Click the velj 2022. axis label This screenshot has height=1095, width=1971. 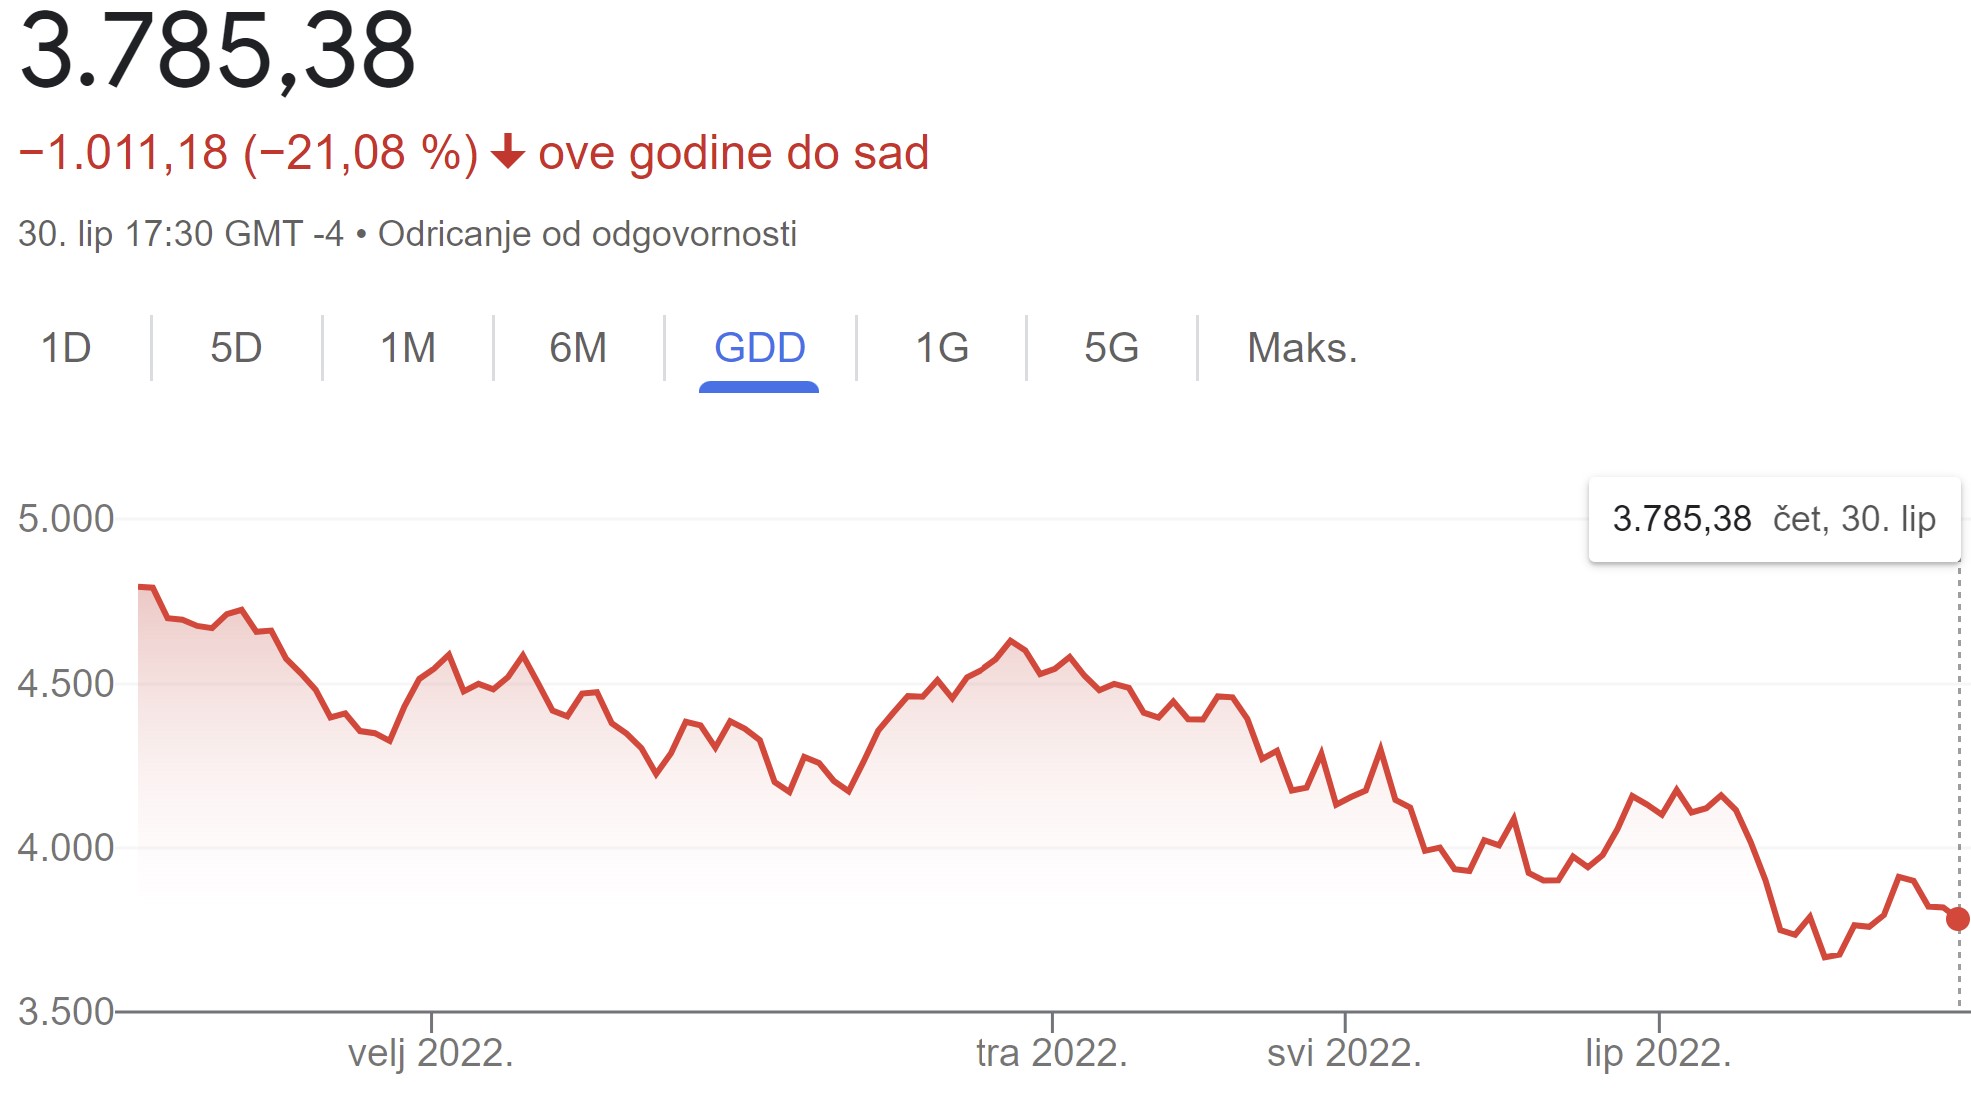tap(430, 1053)
